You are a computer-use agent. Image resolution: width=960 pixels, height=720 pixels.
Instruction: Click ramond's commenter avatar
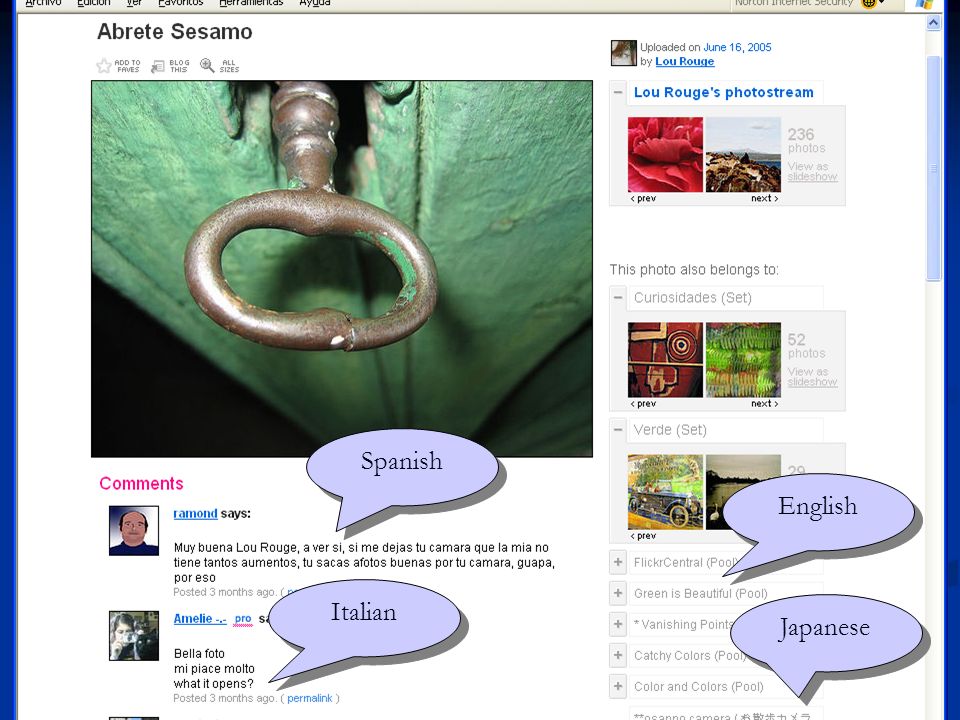[x=134, y=531]
